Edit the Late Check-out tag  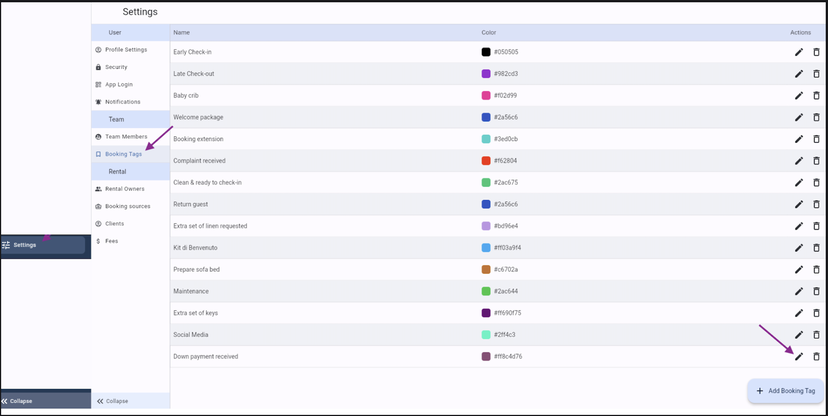click(799, 73)
